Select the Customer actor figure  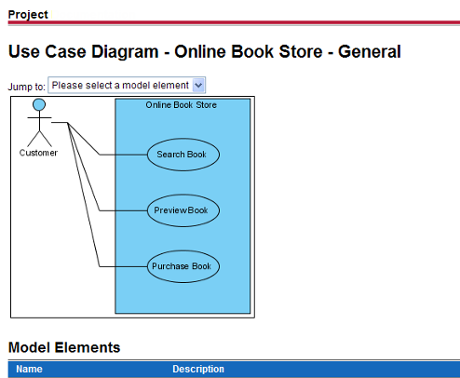39,123
